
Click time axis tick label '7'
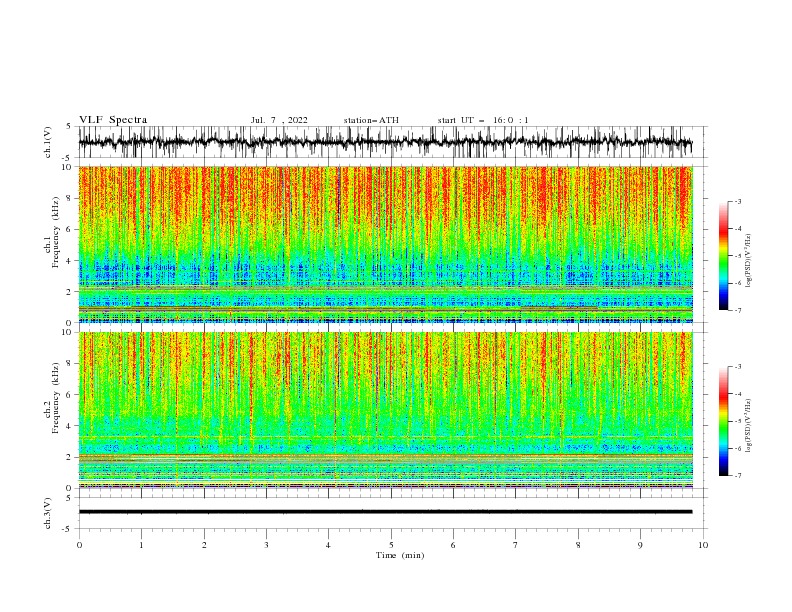(516, 545)
